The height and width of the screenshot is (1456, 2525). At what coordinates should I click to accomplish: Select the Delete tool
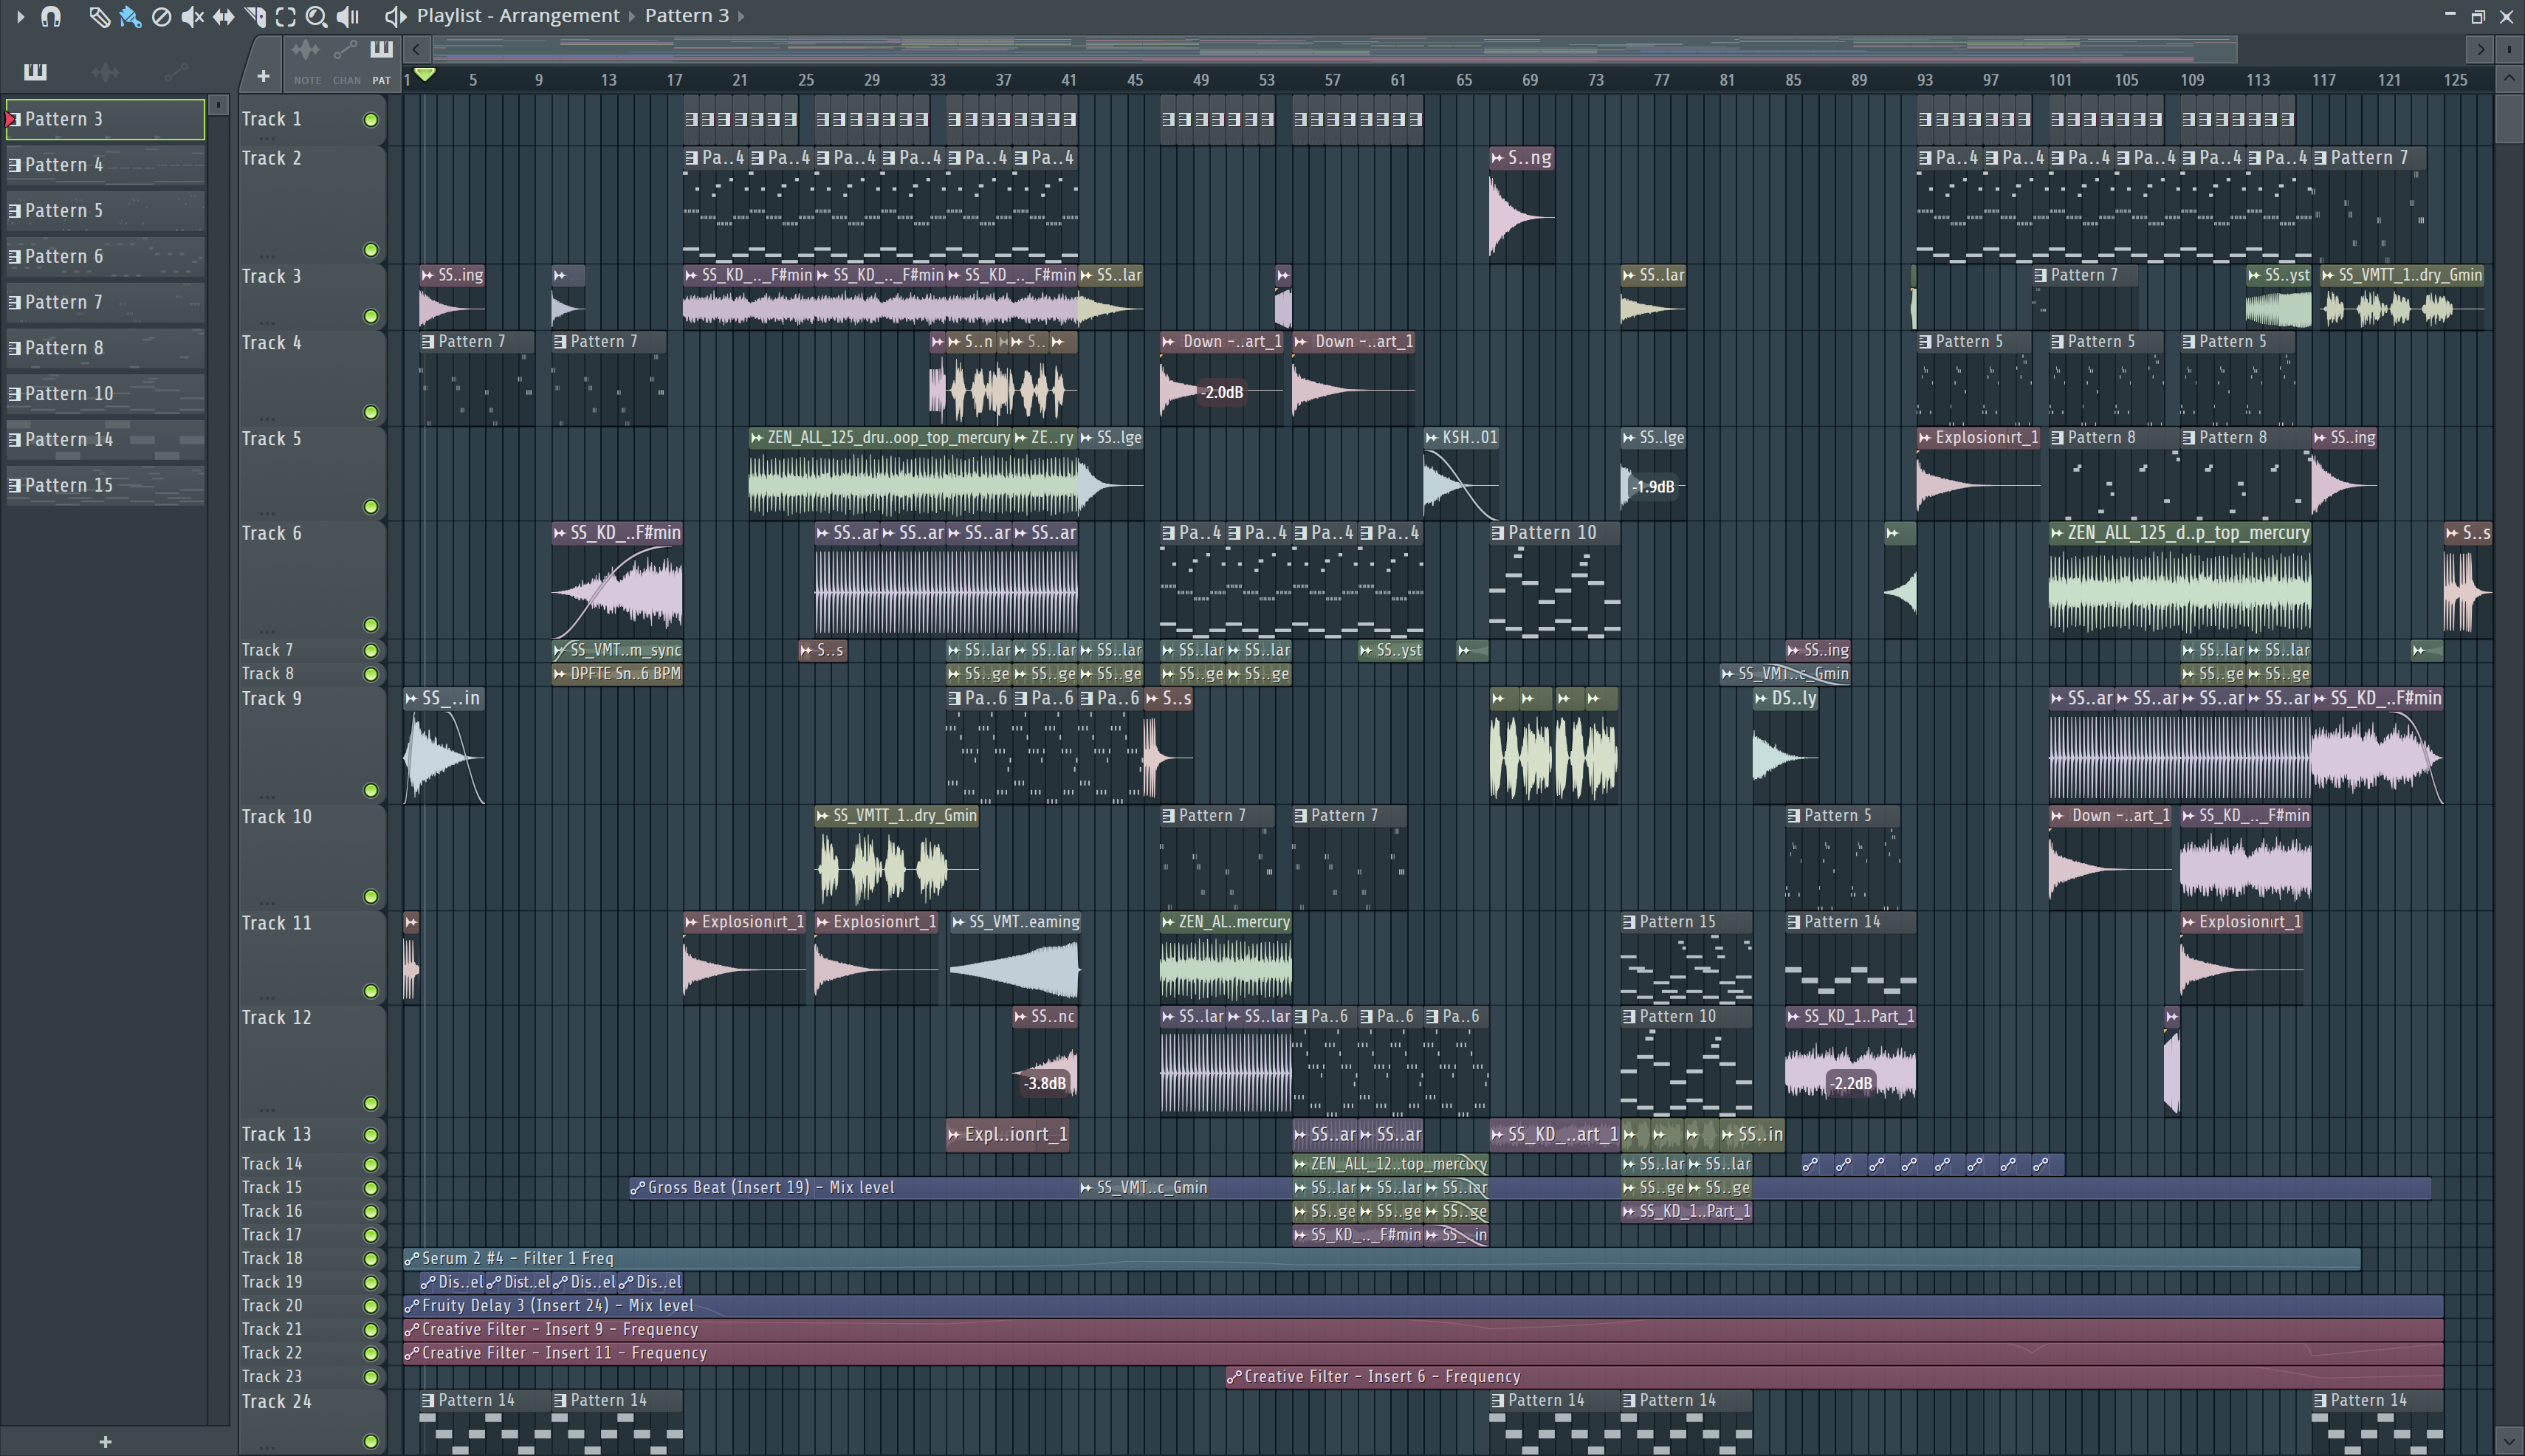click(161, 16)
